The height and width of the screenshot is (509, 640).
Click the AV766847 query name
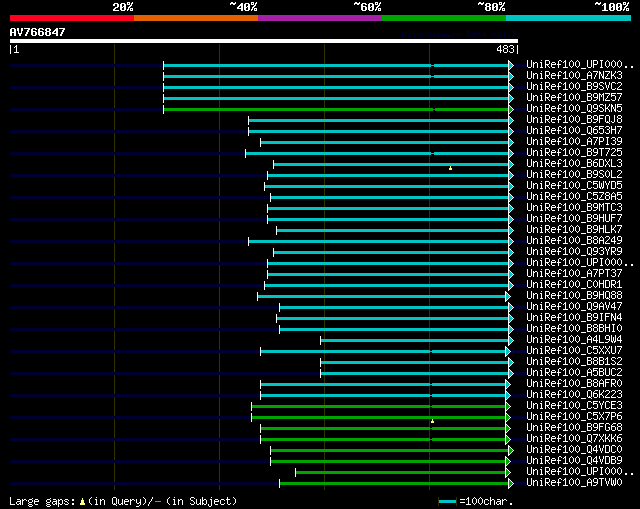38,32
